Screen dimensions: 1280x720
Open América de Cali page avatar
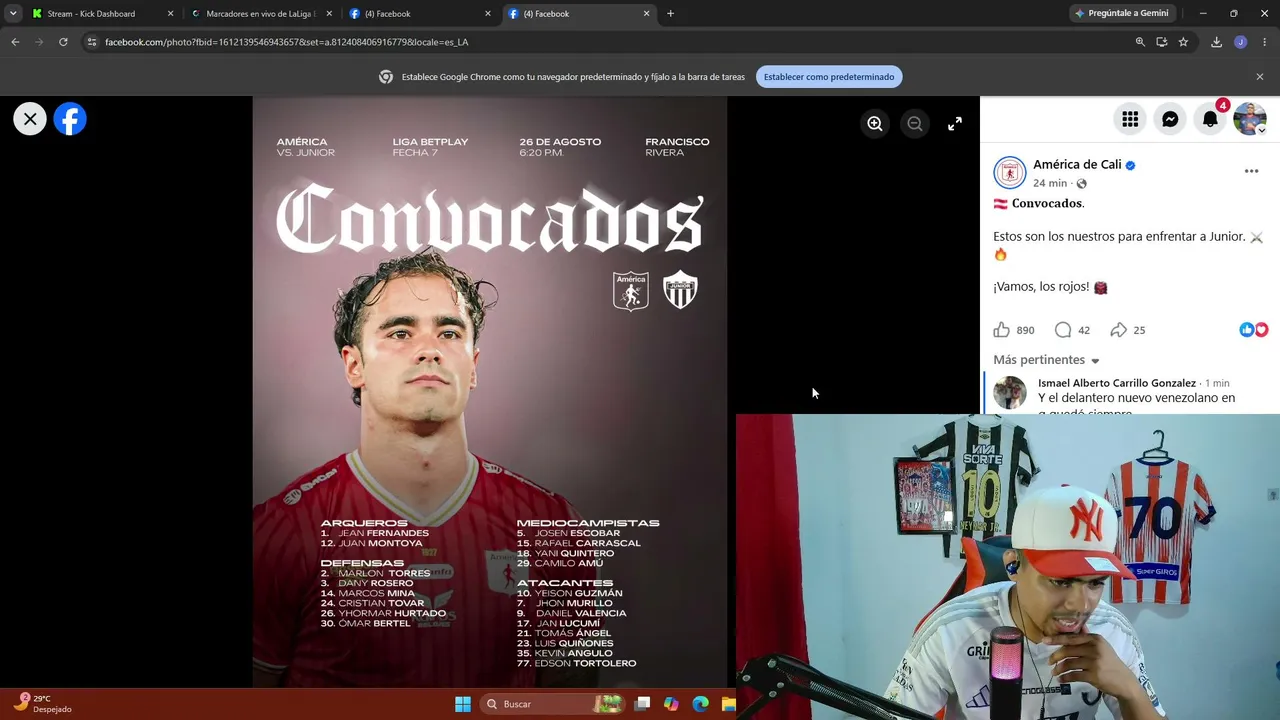[1010, 172]
